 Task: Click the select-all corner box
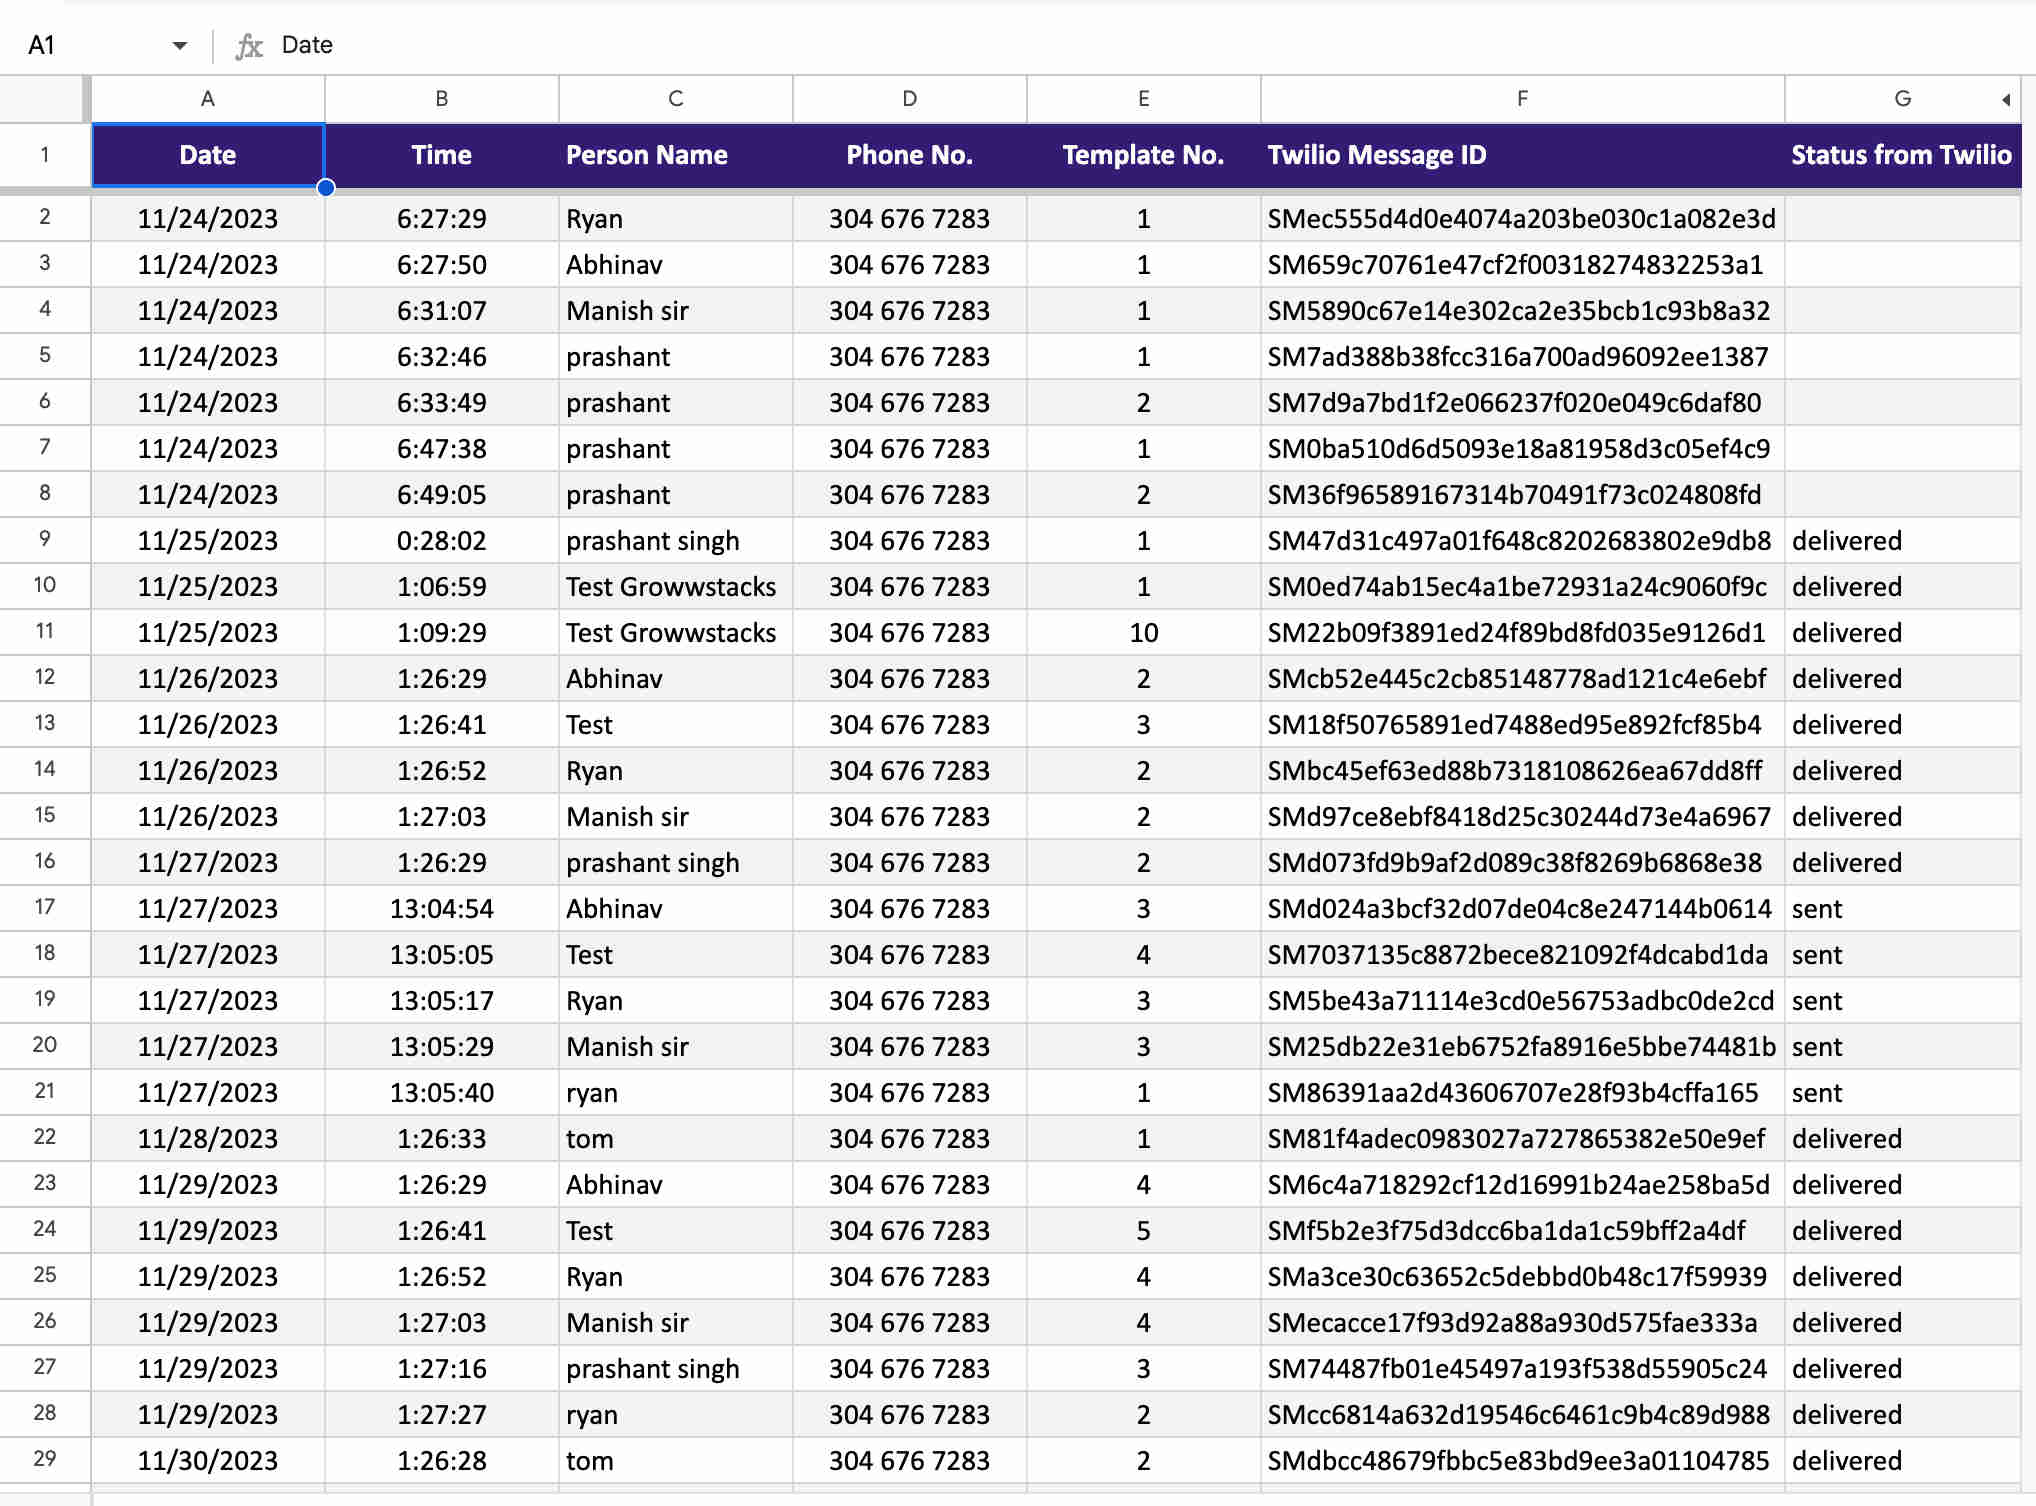click(x=42, y=99)
